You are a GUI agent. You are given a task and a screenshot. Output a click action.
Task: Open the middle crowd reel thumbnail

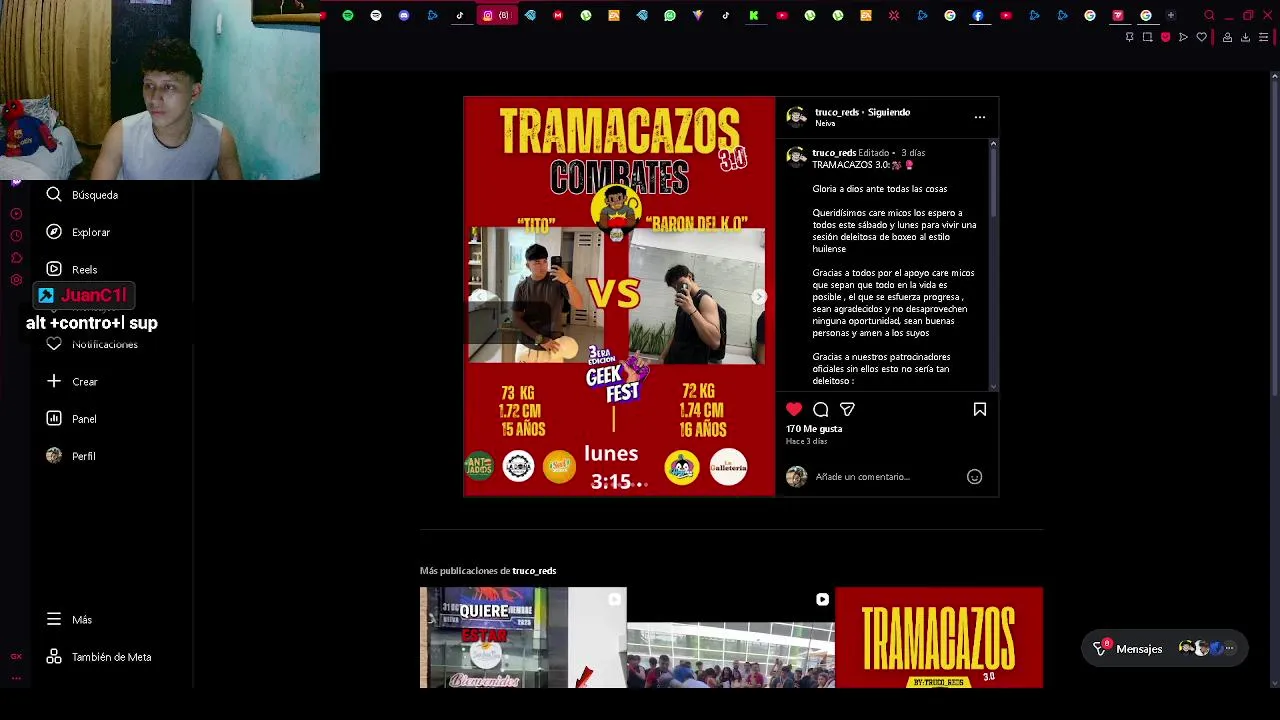(x=731, y=638)
